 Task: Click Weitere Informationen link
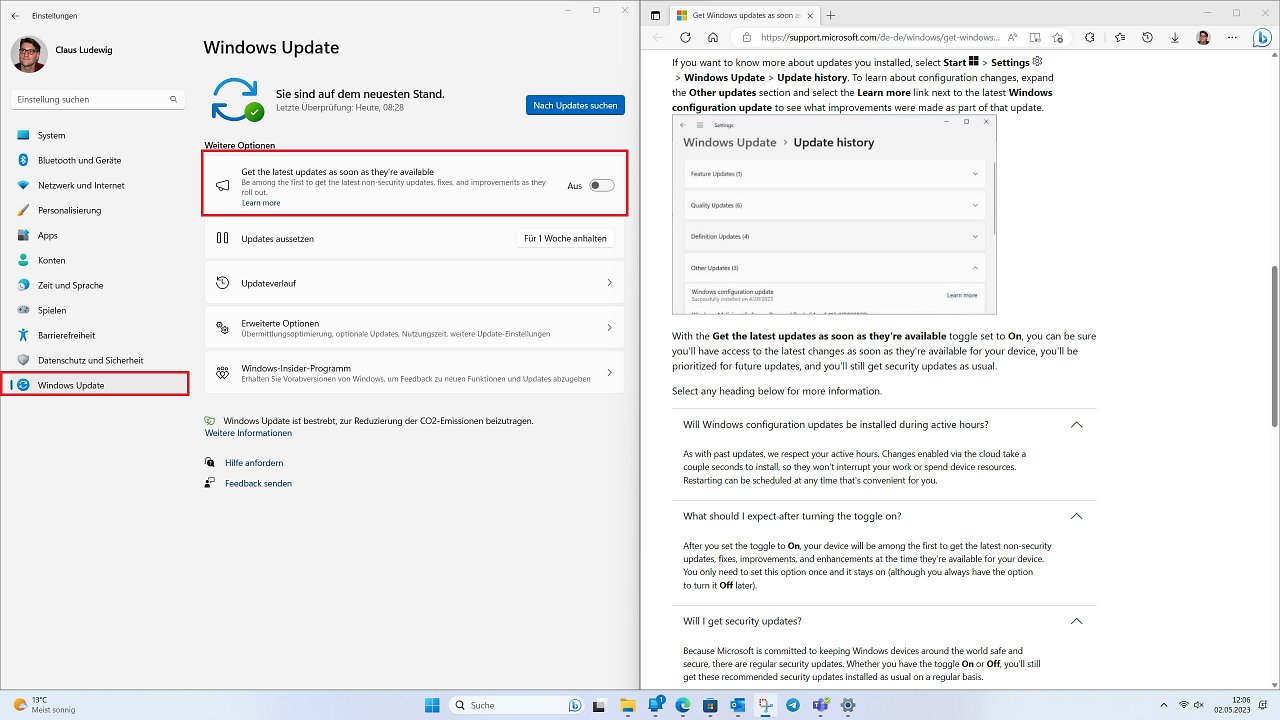point(249,433)
